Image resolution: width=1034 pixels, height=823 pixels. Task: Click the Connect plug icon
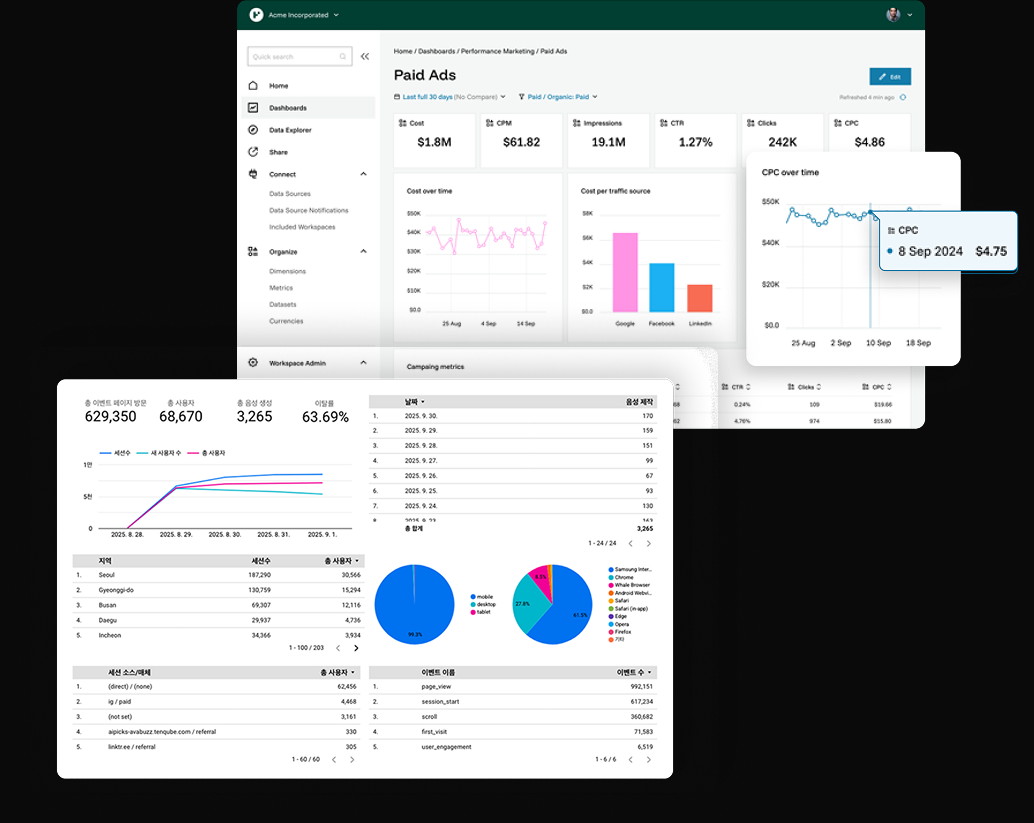coord(253,174)
